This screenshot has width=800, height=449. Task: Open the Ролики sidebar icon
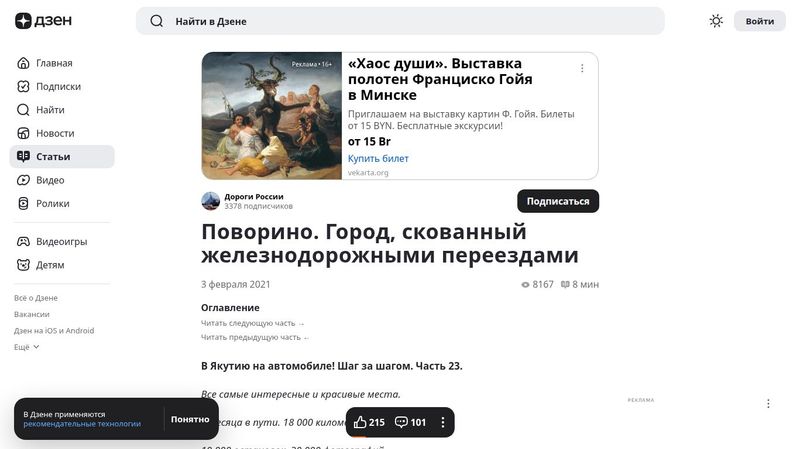[23, 204]
